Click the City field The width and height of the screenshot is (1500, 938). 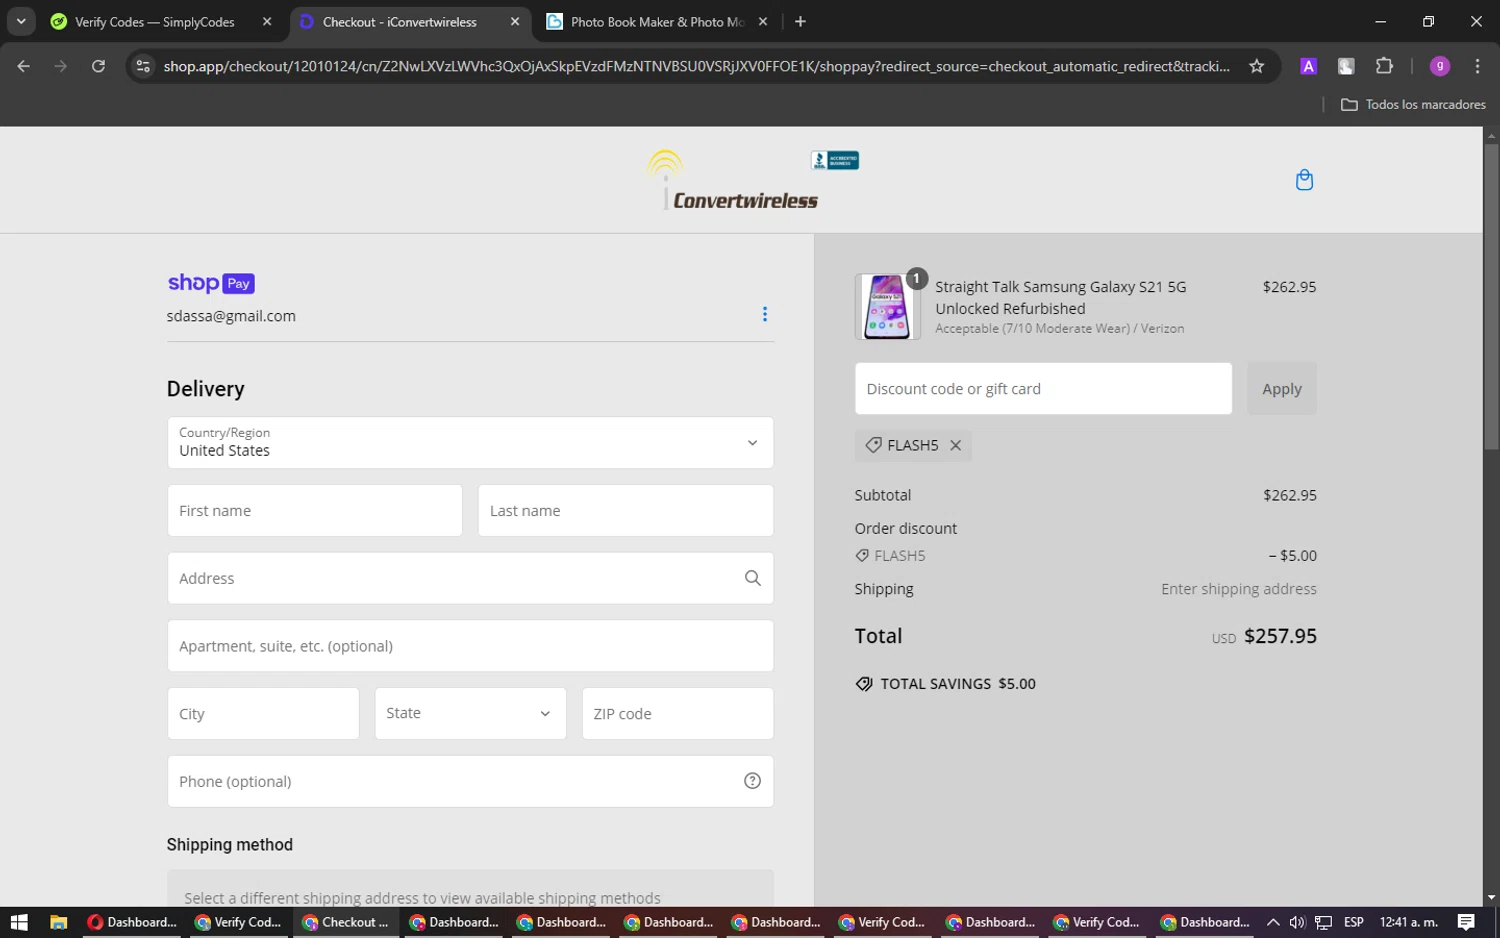[x=263, y=713]
